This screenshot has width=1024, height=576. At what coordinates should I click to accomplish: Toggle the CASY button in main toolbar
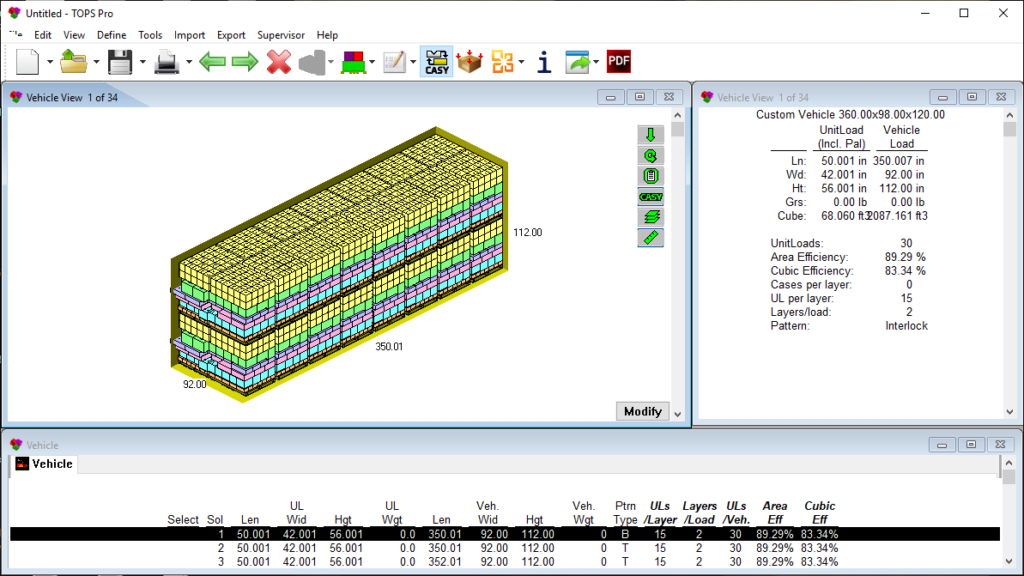436,62
